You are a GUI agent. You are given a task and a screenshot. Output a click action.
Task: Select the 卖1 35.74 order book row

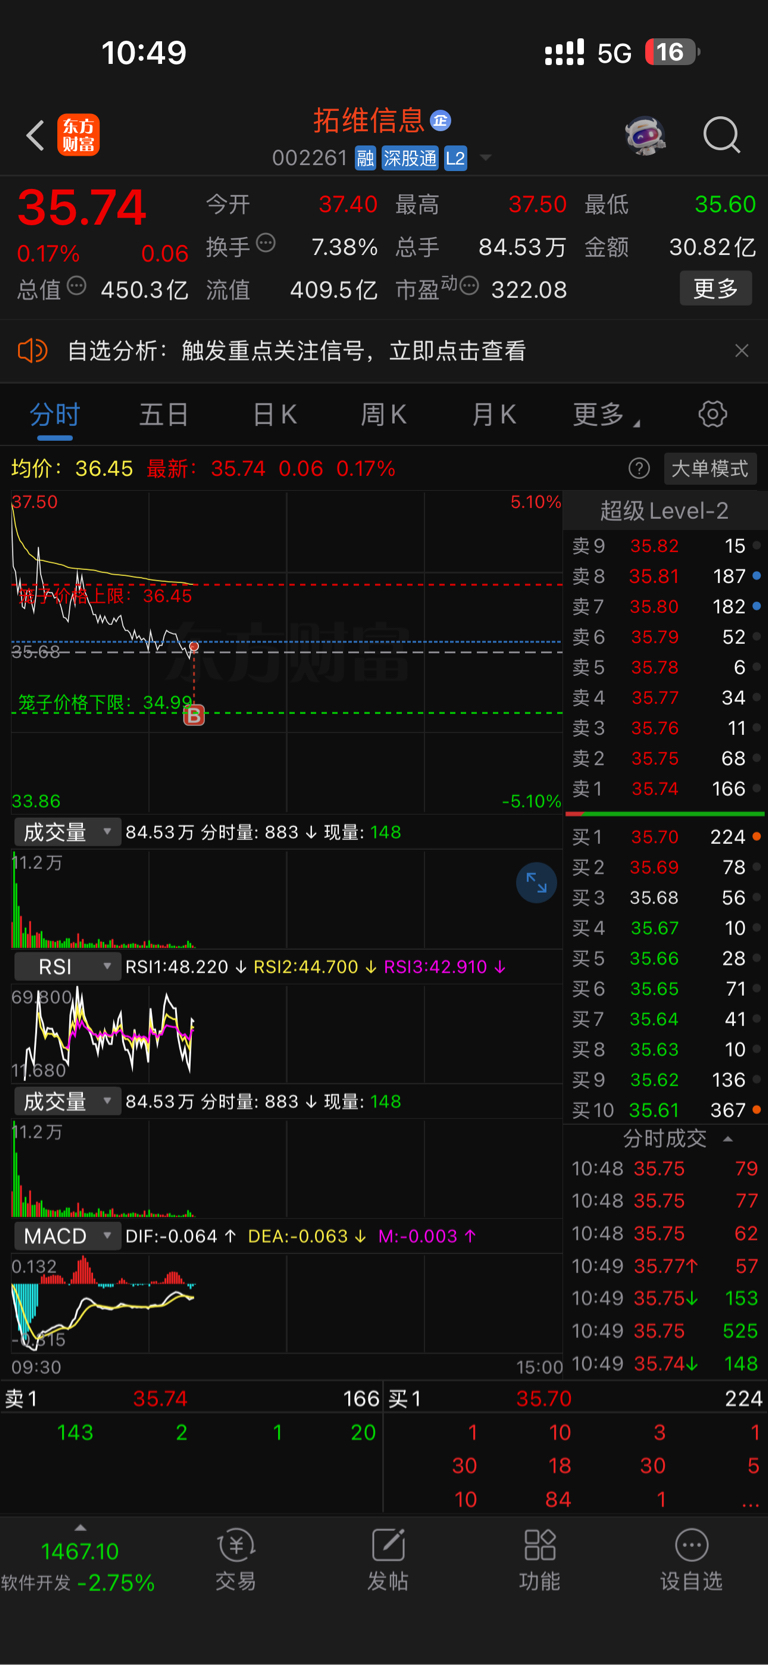pos(664,789)
